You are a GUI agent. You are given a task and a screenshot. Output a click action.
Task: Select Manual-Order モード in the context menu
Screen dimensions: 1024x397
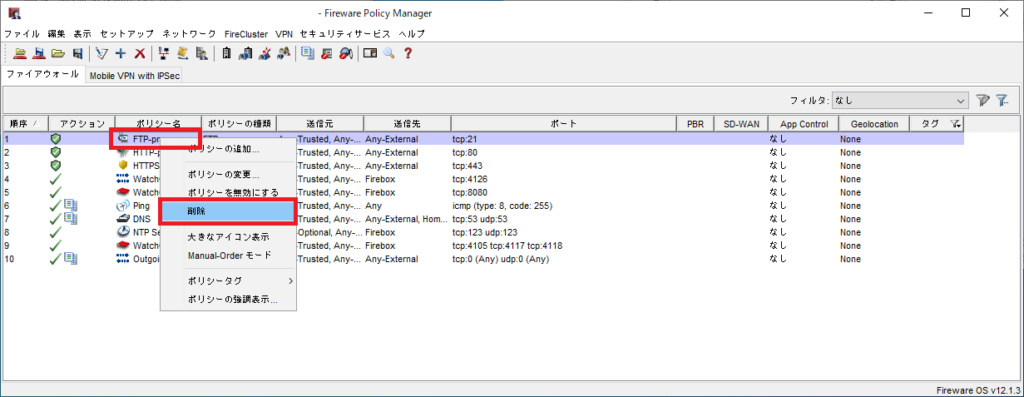[x=229, y=255]
